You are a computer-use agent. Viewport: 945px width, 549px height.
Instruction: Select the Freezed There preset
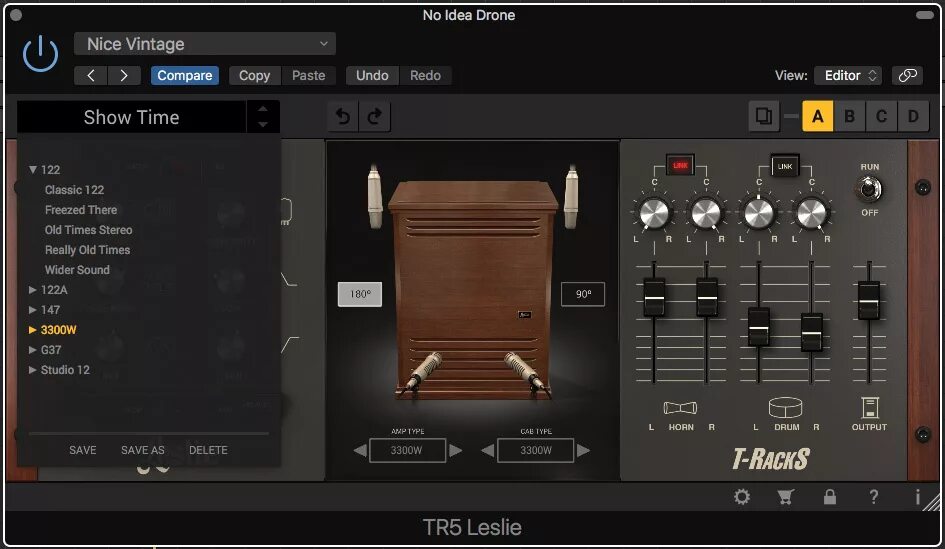coord(81,210)
